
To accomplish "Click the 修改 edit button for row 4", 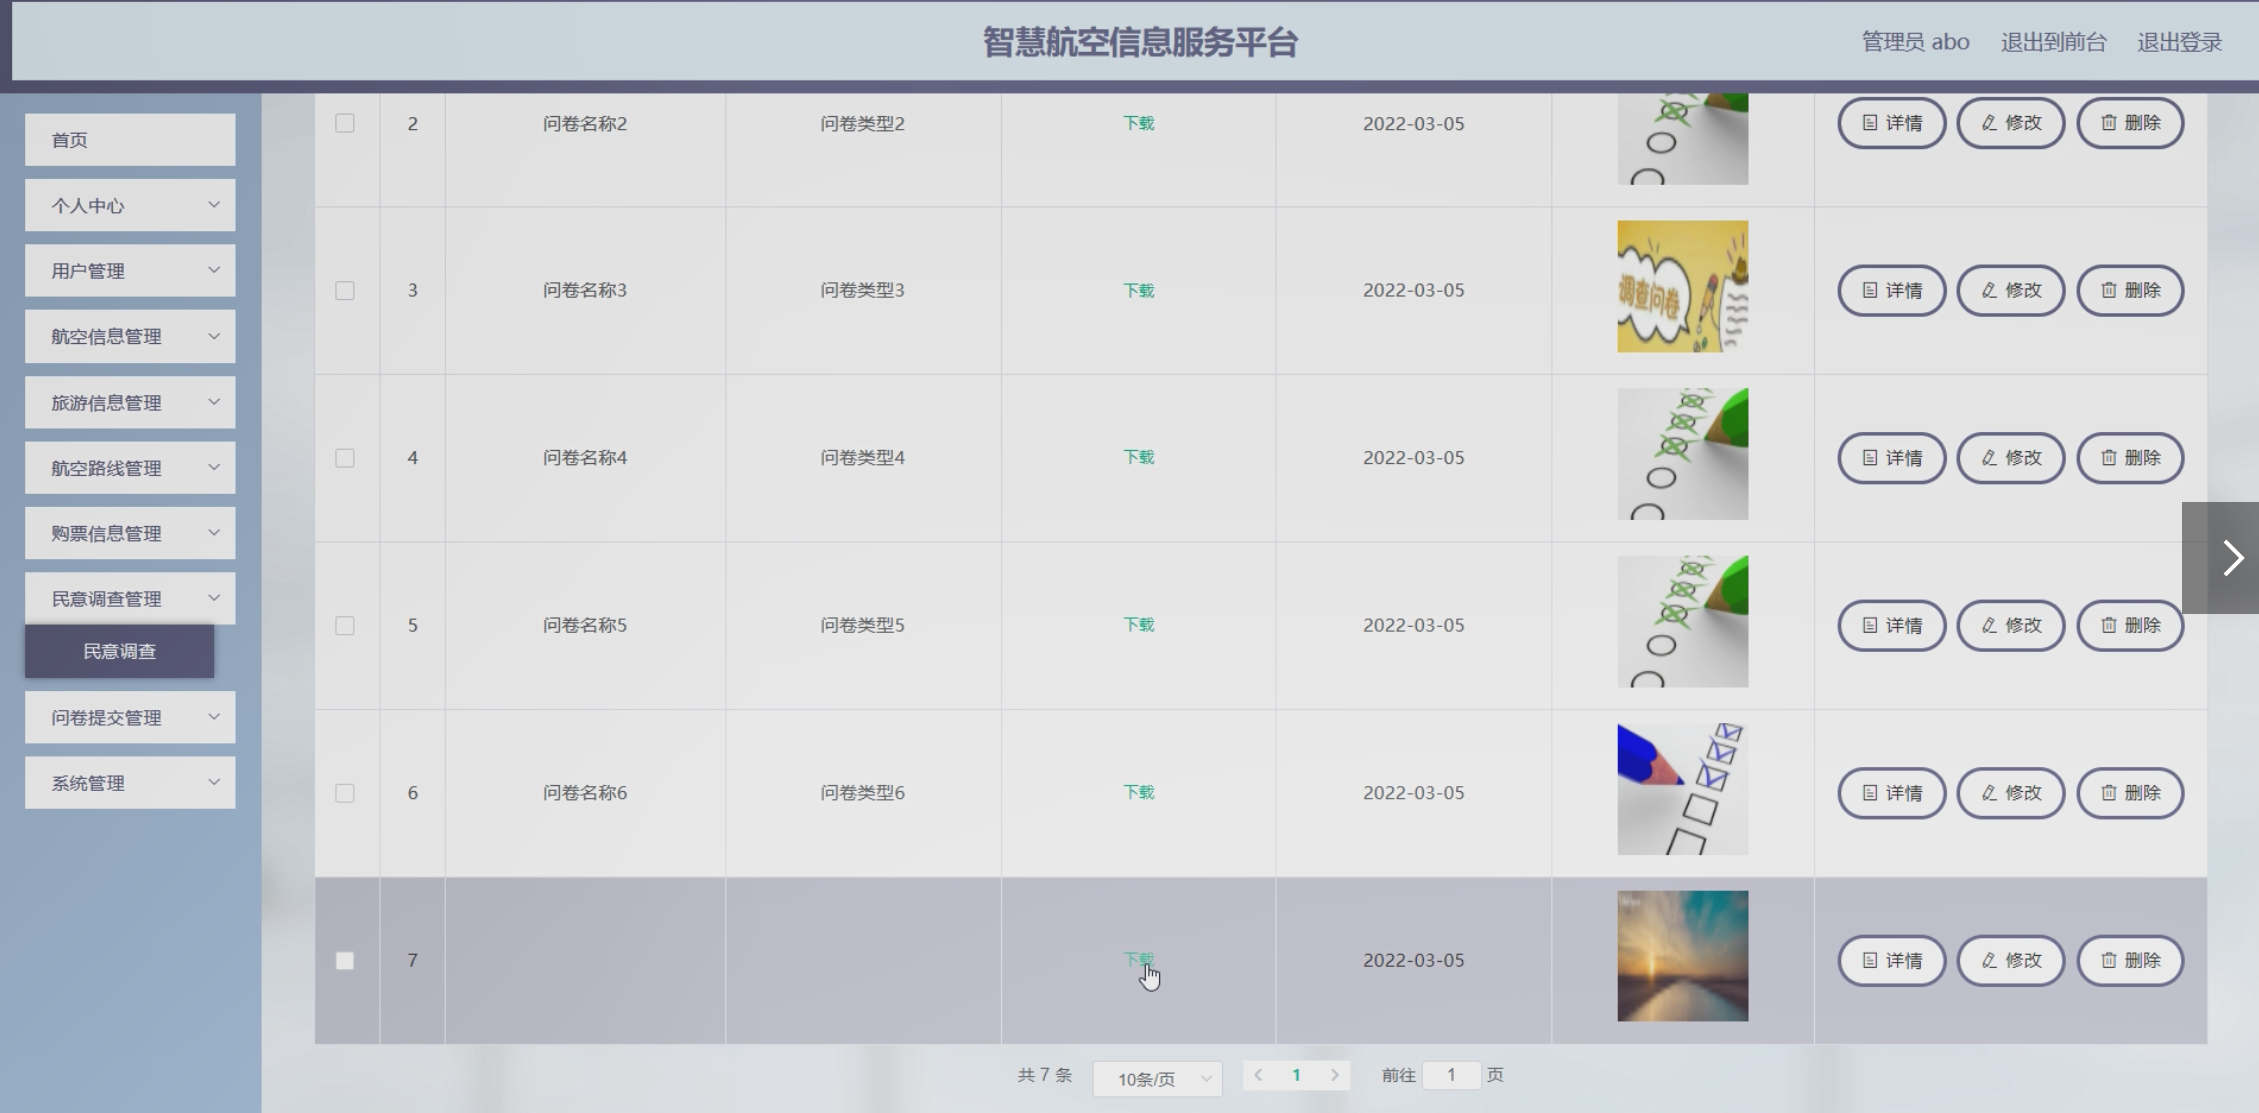I will click(2010, 458).
